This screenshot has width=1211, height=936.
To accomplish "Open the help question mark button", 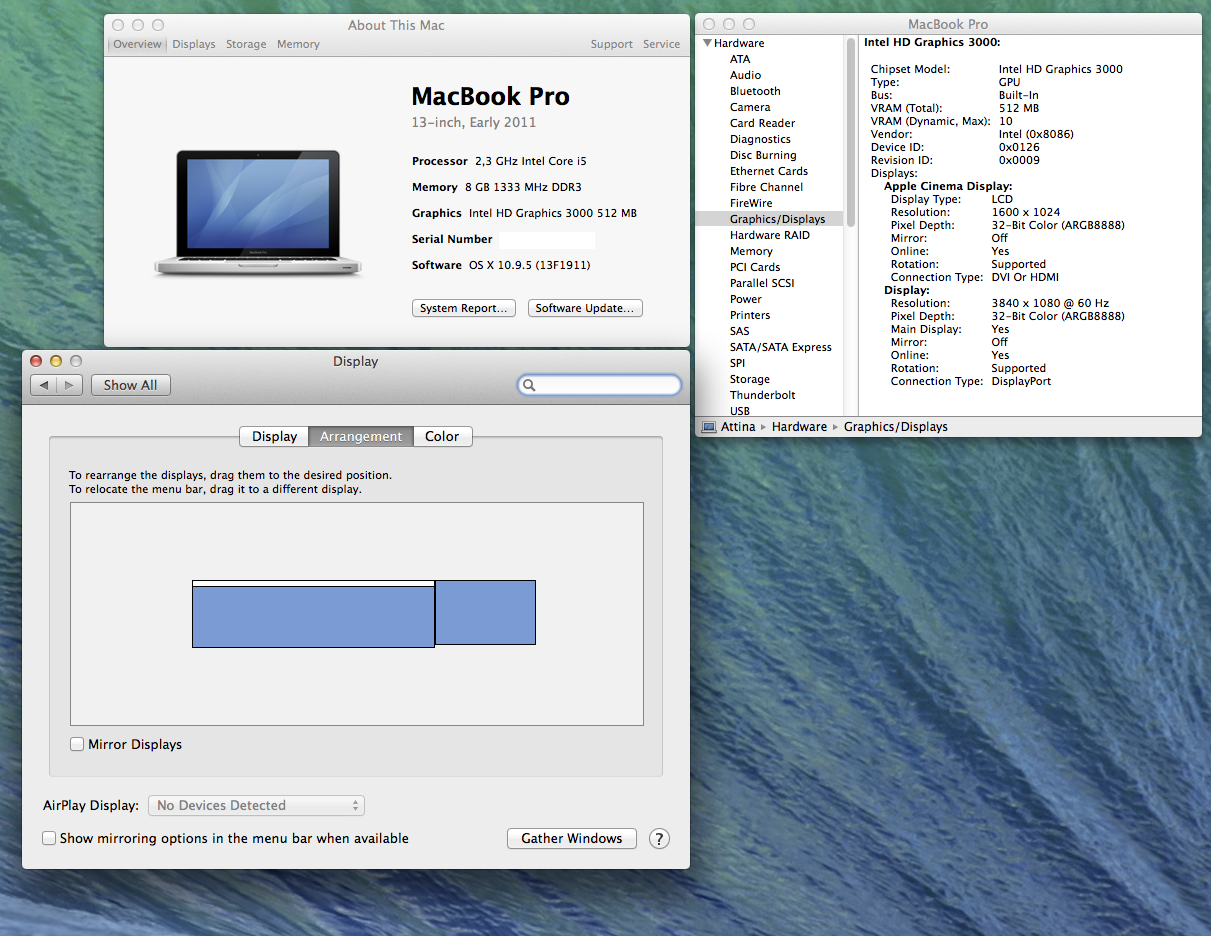I will [659, 839].
